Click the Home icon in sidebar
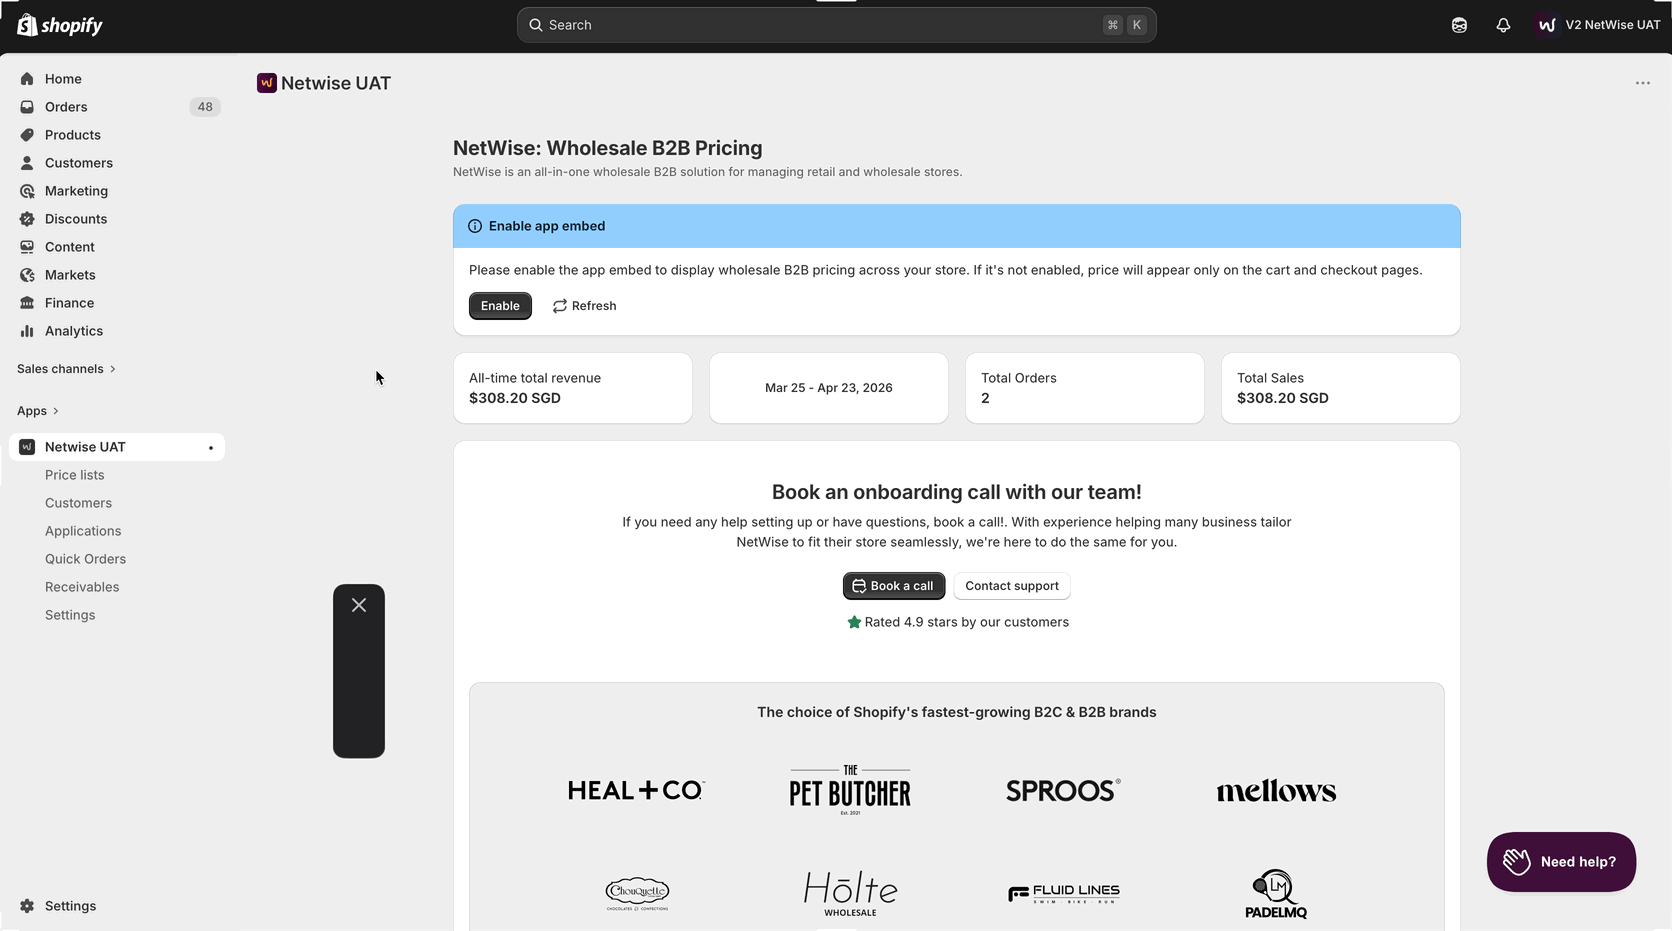 27,79
